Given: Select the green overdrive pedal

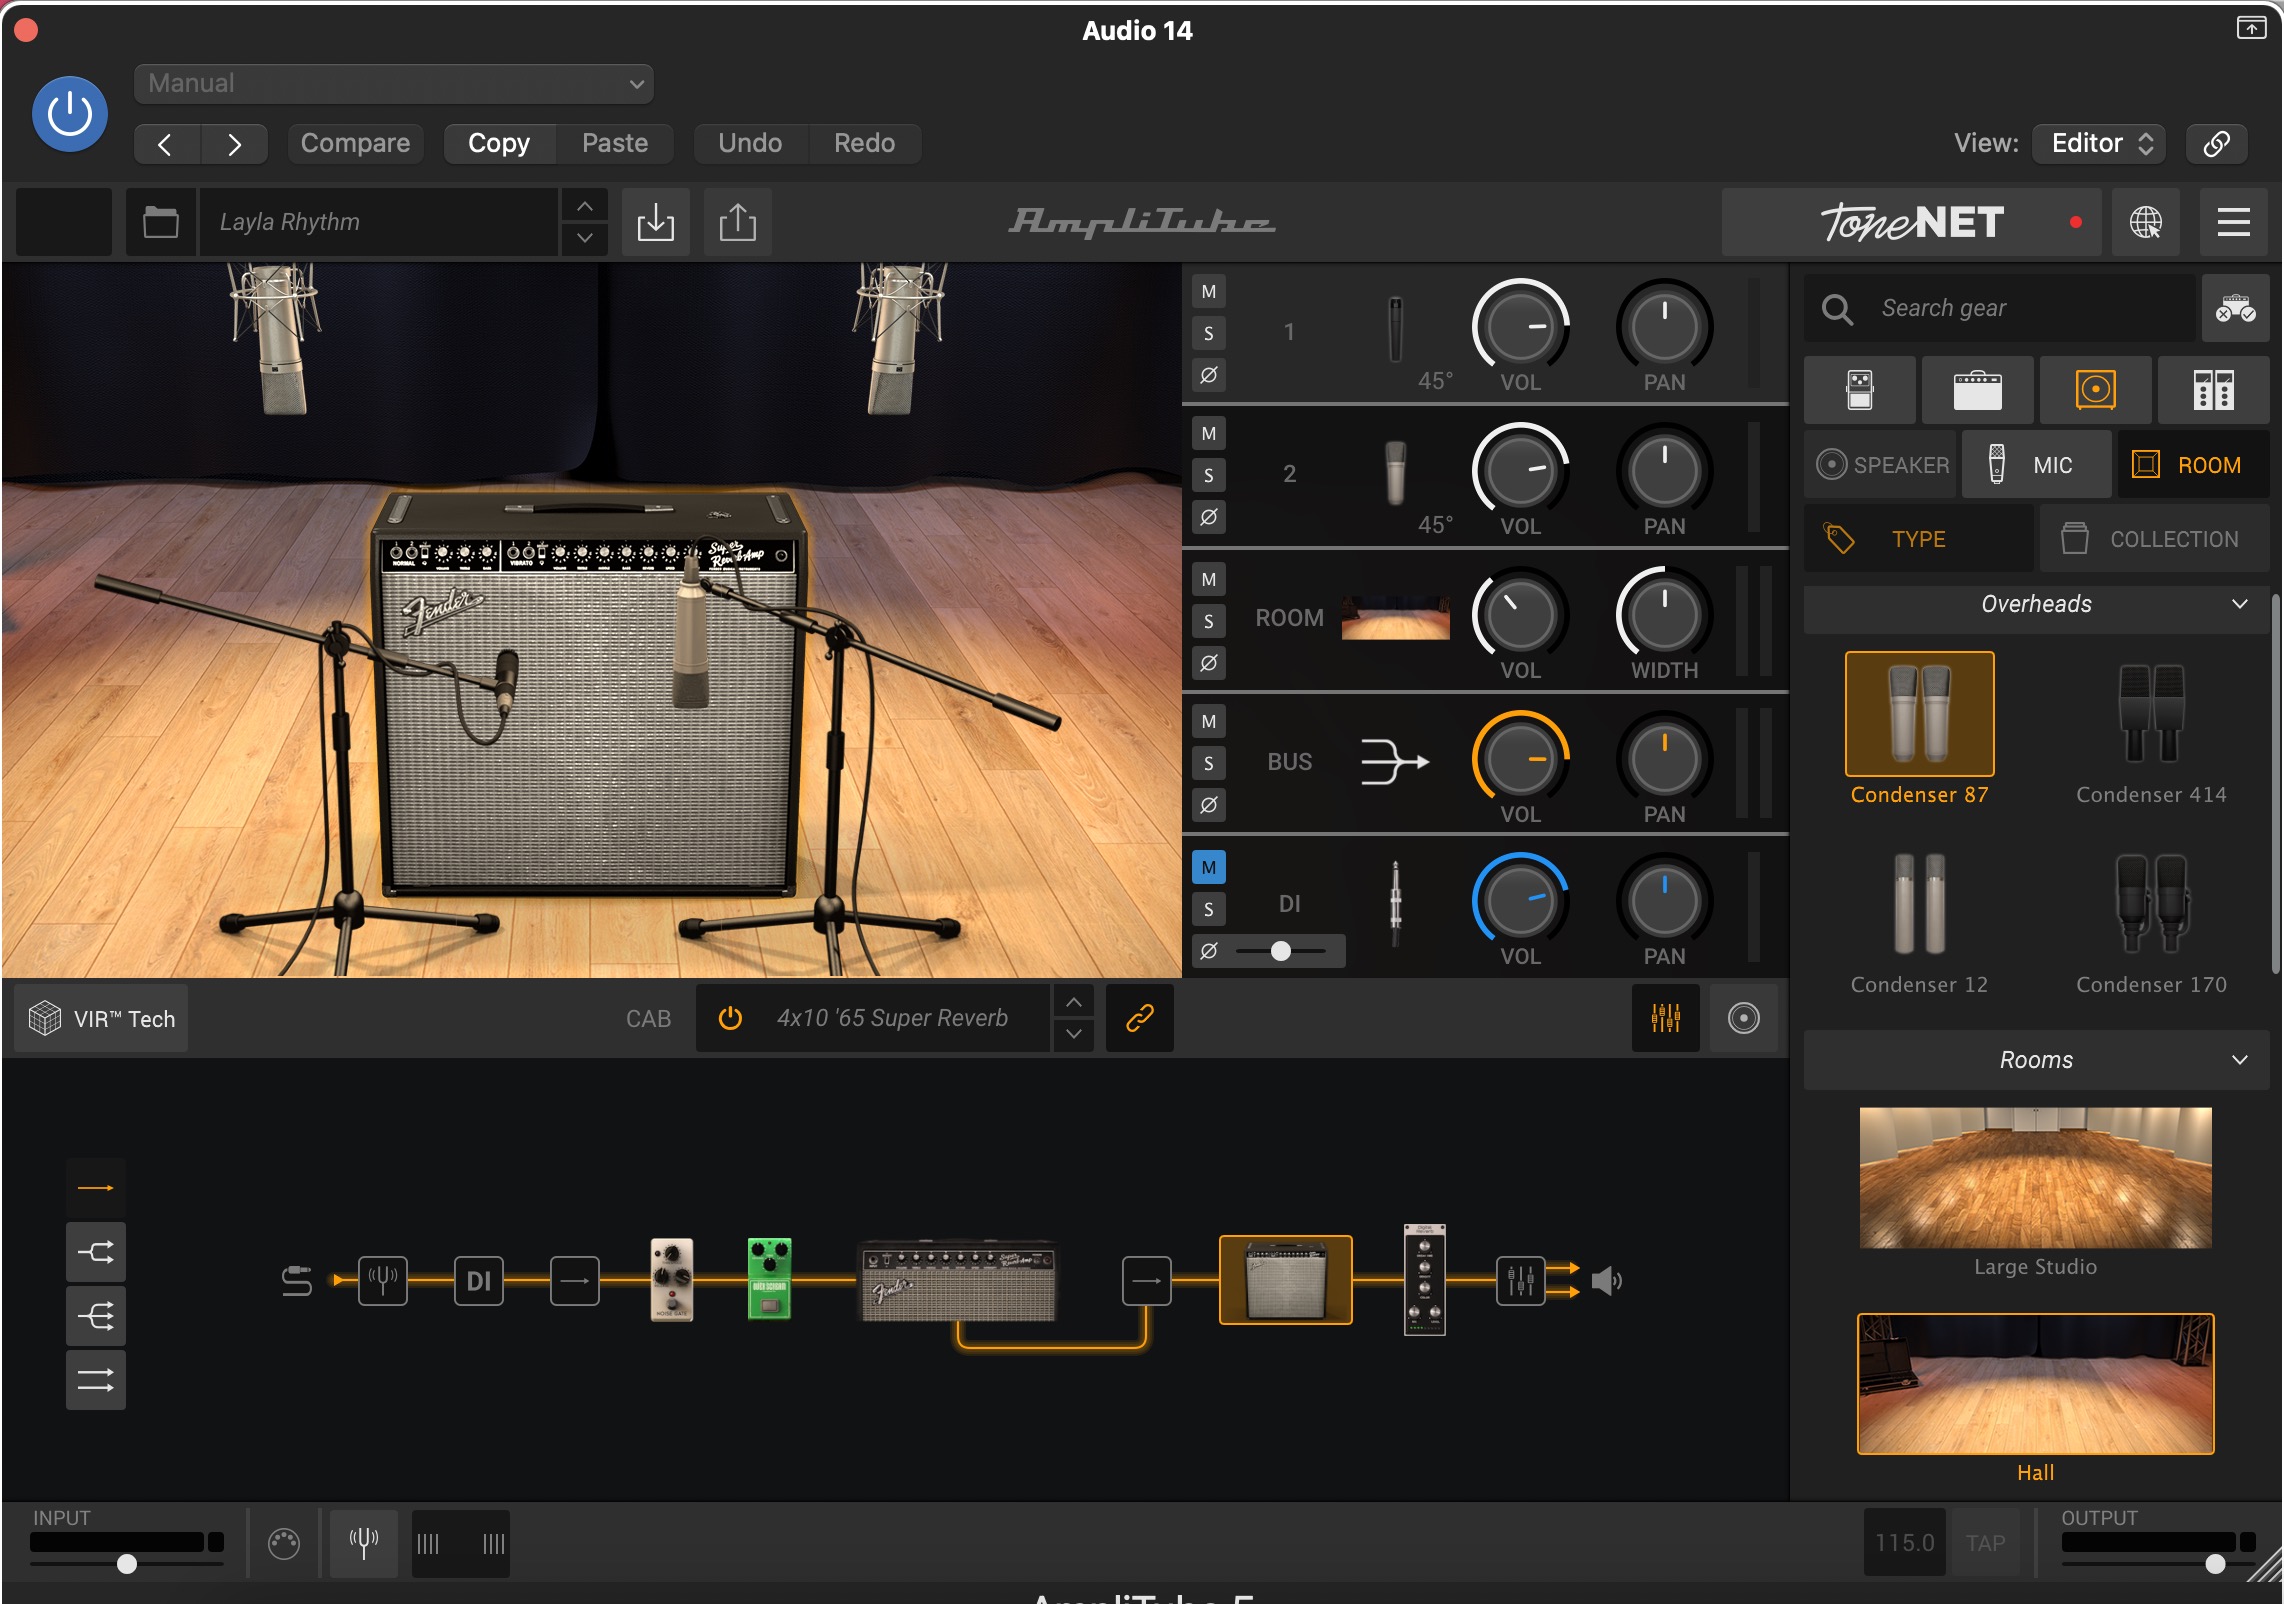Looking at the screenshot, I should tap(770, 1280).
